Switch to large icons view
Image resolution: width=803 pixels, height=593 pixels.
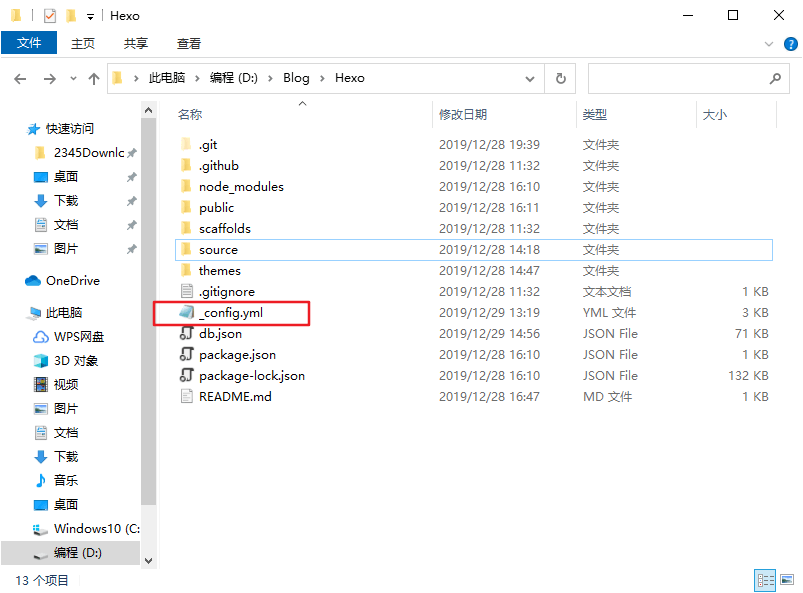tap(787, 580)
